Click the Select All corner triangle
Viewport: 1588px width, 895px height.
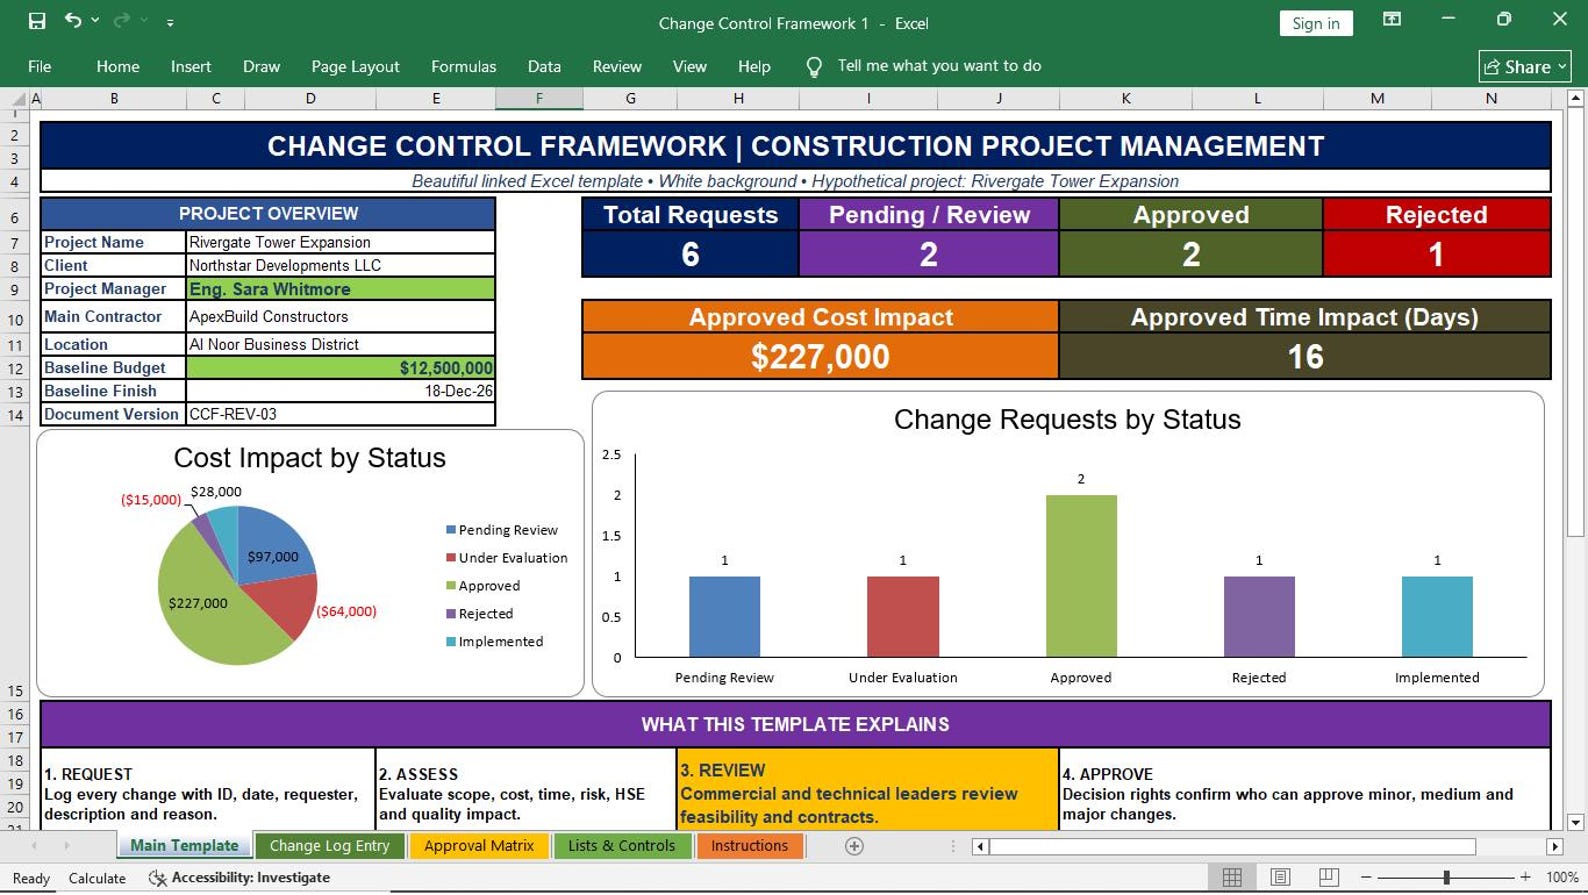[x=17, y=98]
